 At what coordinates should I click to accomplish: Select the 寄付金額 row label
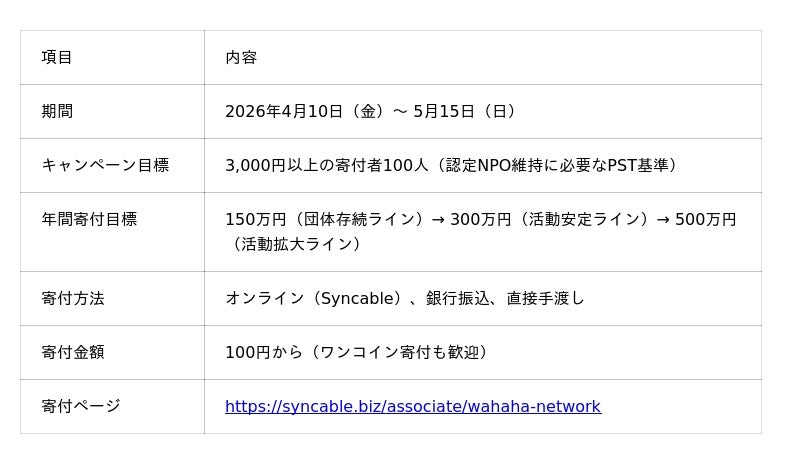coord(73,352)
